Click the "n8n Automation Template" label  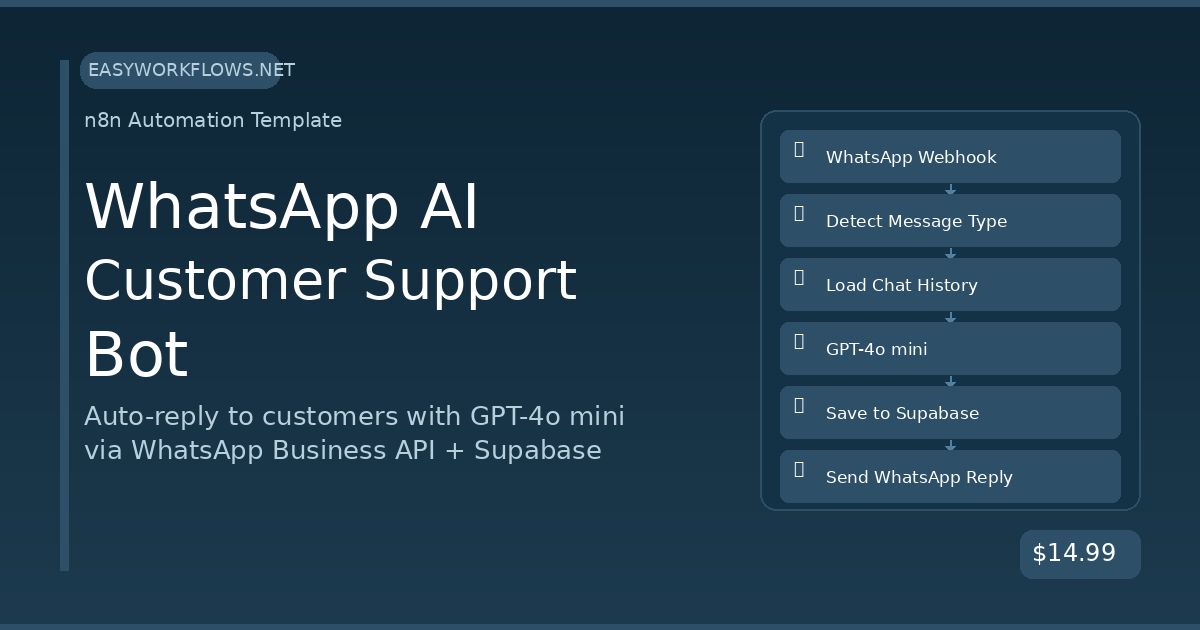click(213, 120)
